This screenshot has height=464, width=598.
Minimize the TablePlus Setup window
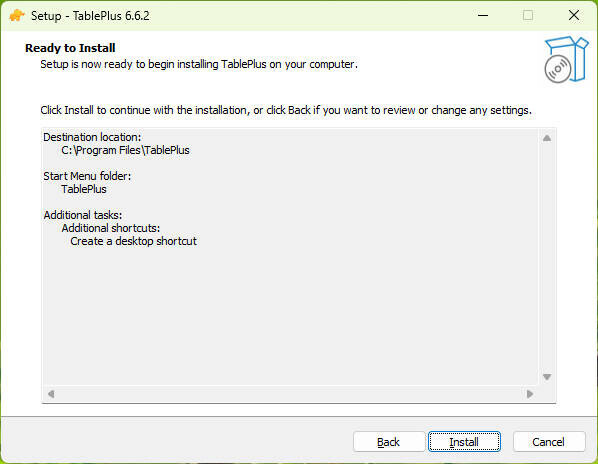(x=483, y=16)
